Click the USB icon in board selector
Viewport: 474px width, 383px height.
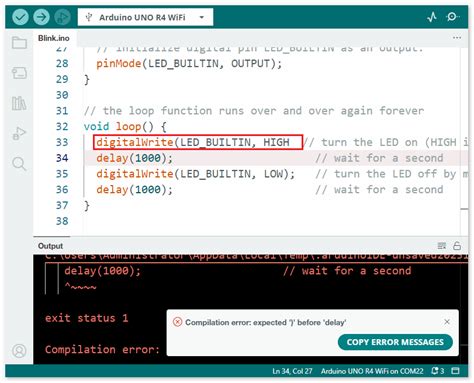pos(89,17)
